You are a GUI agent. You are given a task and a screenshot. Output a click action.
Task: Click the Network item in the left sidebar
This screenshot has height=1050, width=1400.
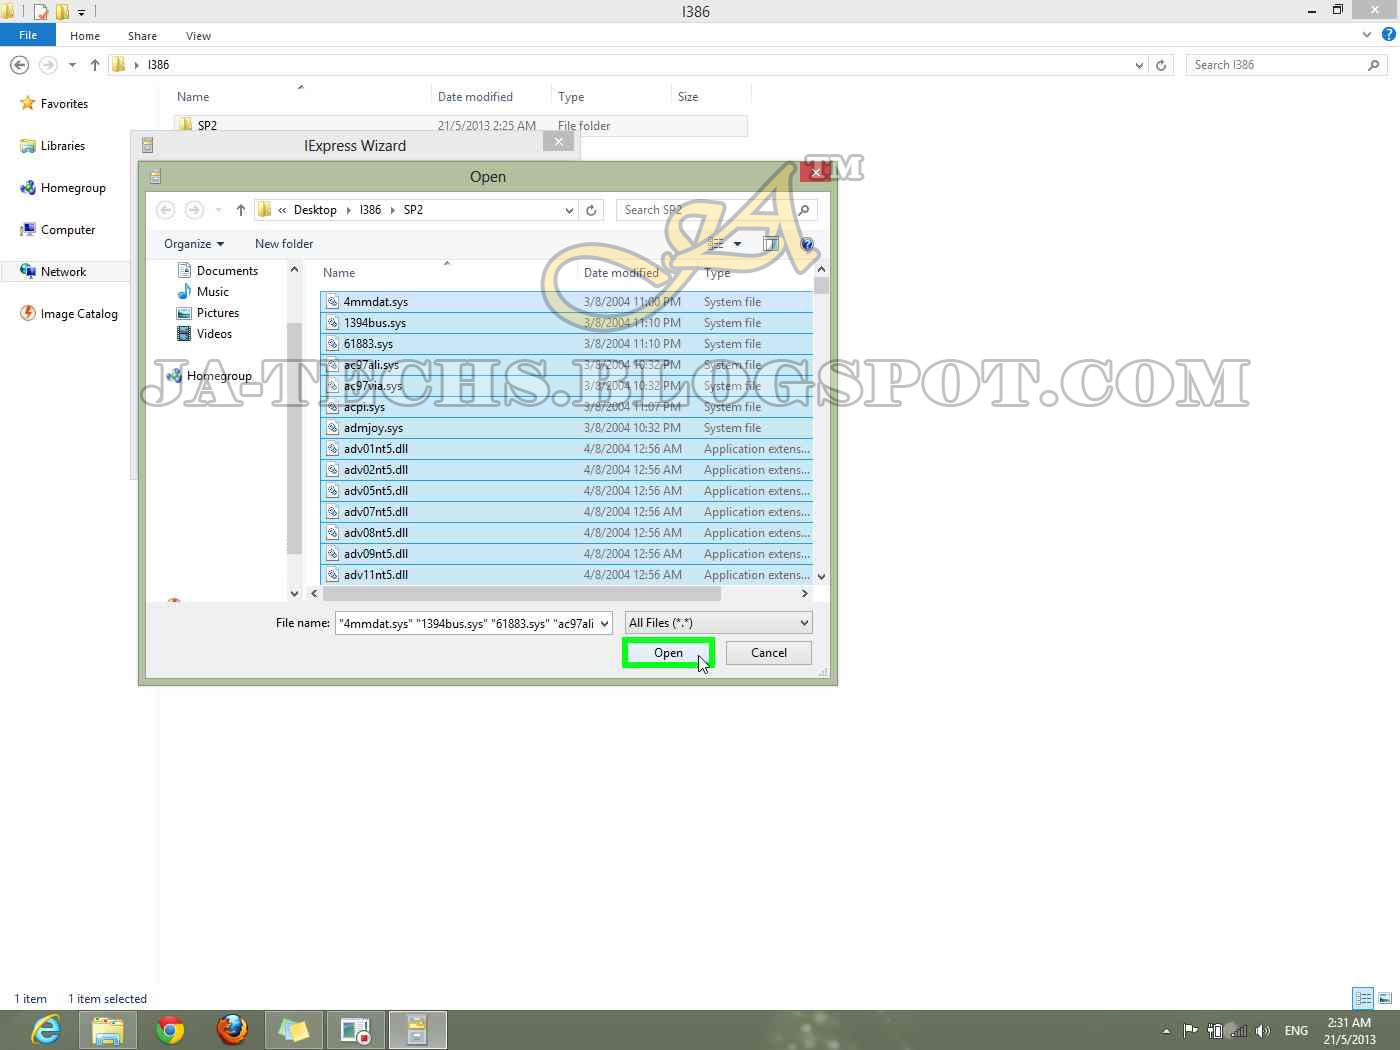tap(62, 271)
